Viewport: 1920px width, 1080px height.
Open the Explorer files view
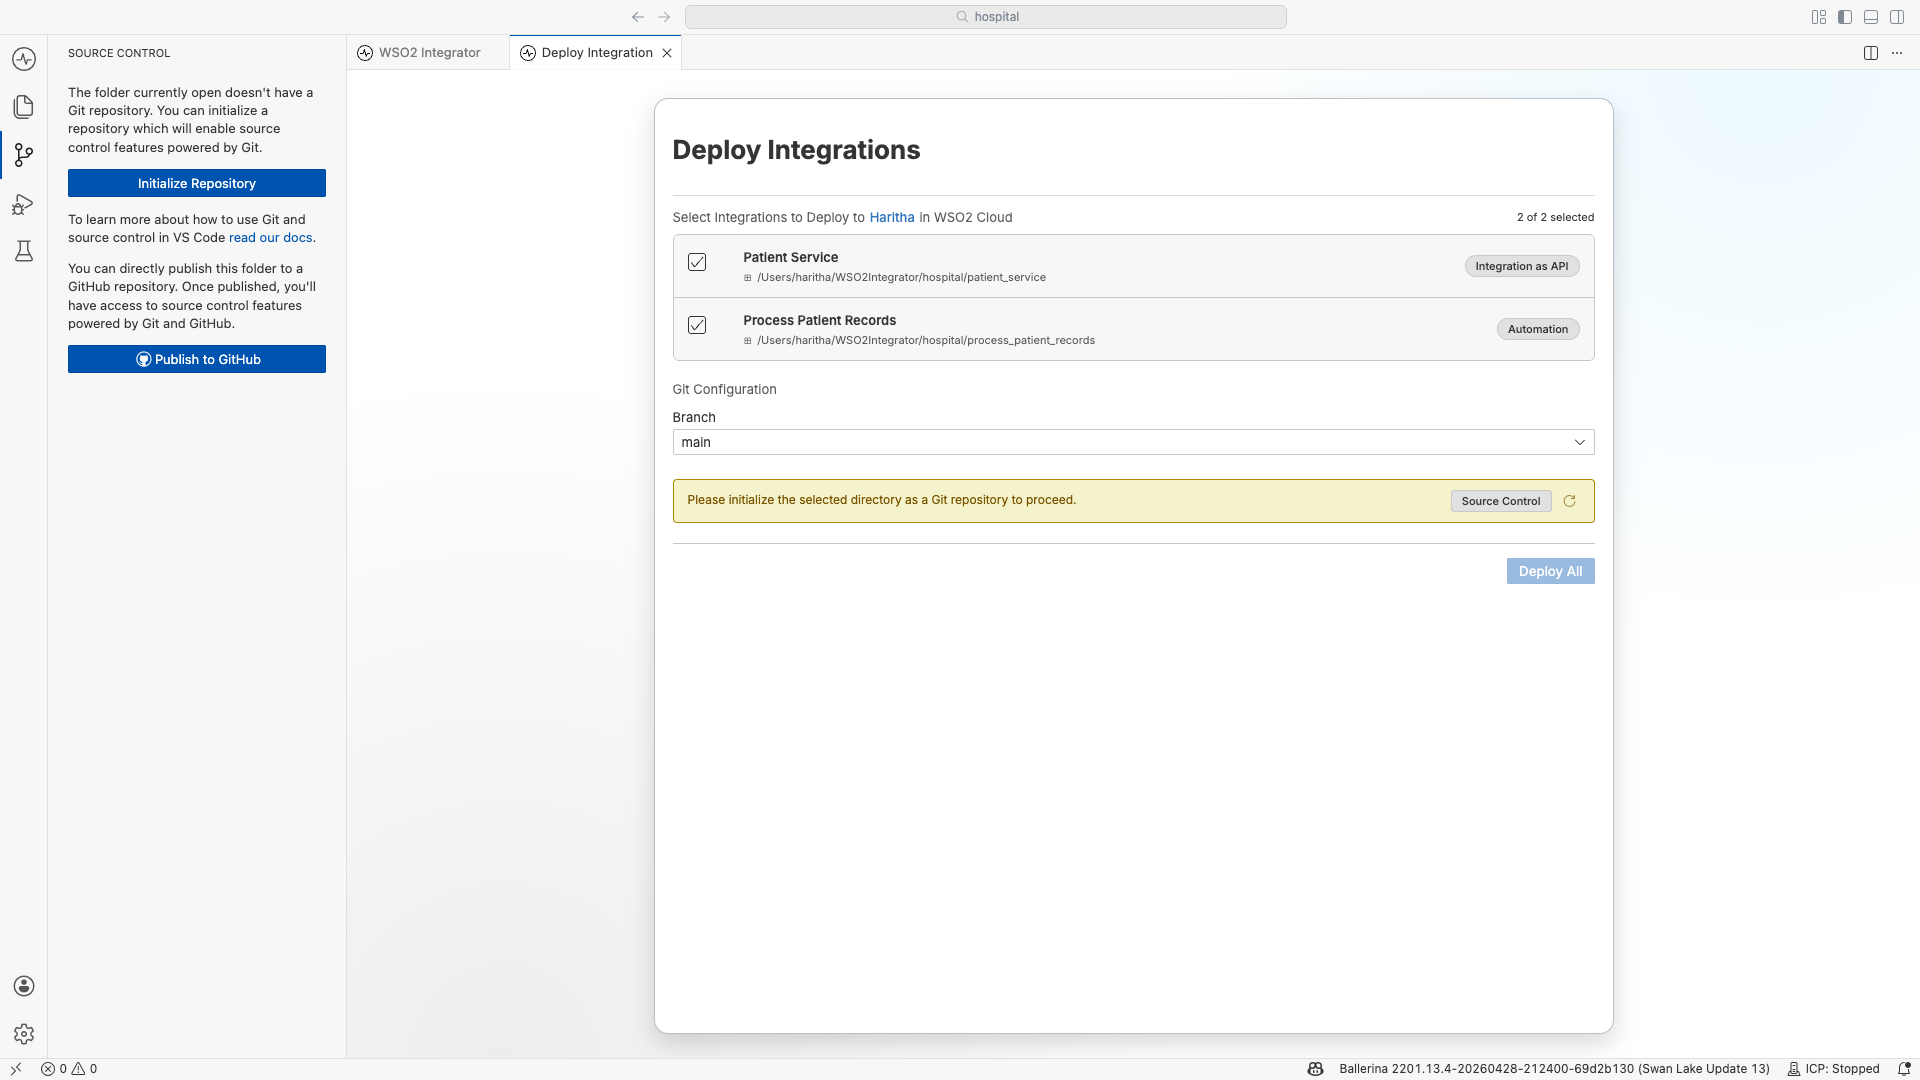point(24,107)
